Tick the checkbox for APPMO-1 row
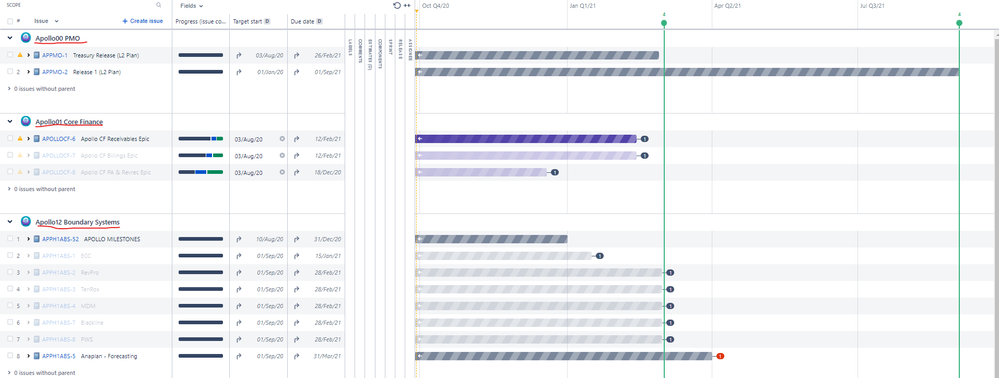999x378 pixels. coord(10,55)
